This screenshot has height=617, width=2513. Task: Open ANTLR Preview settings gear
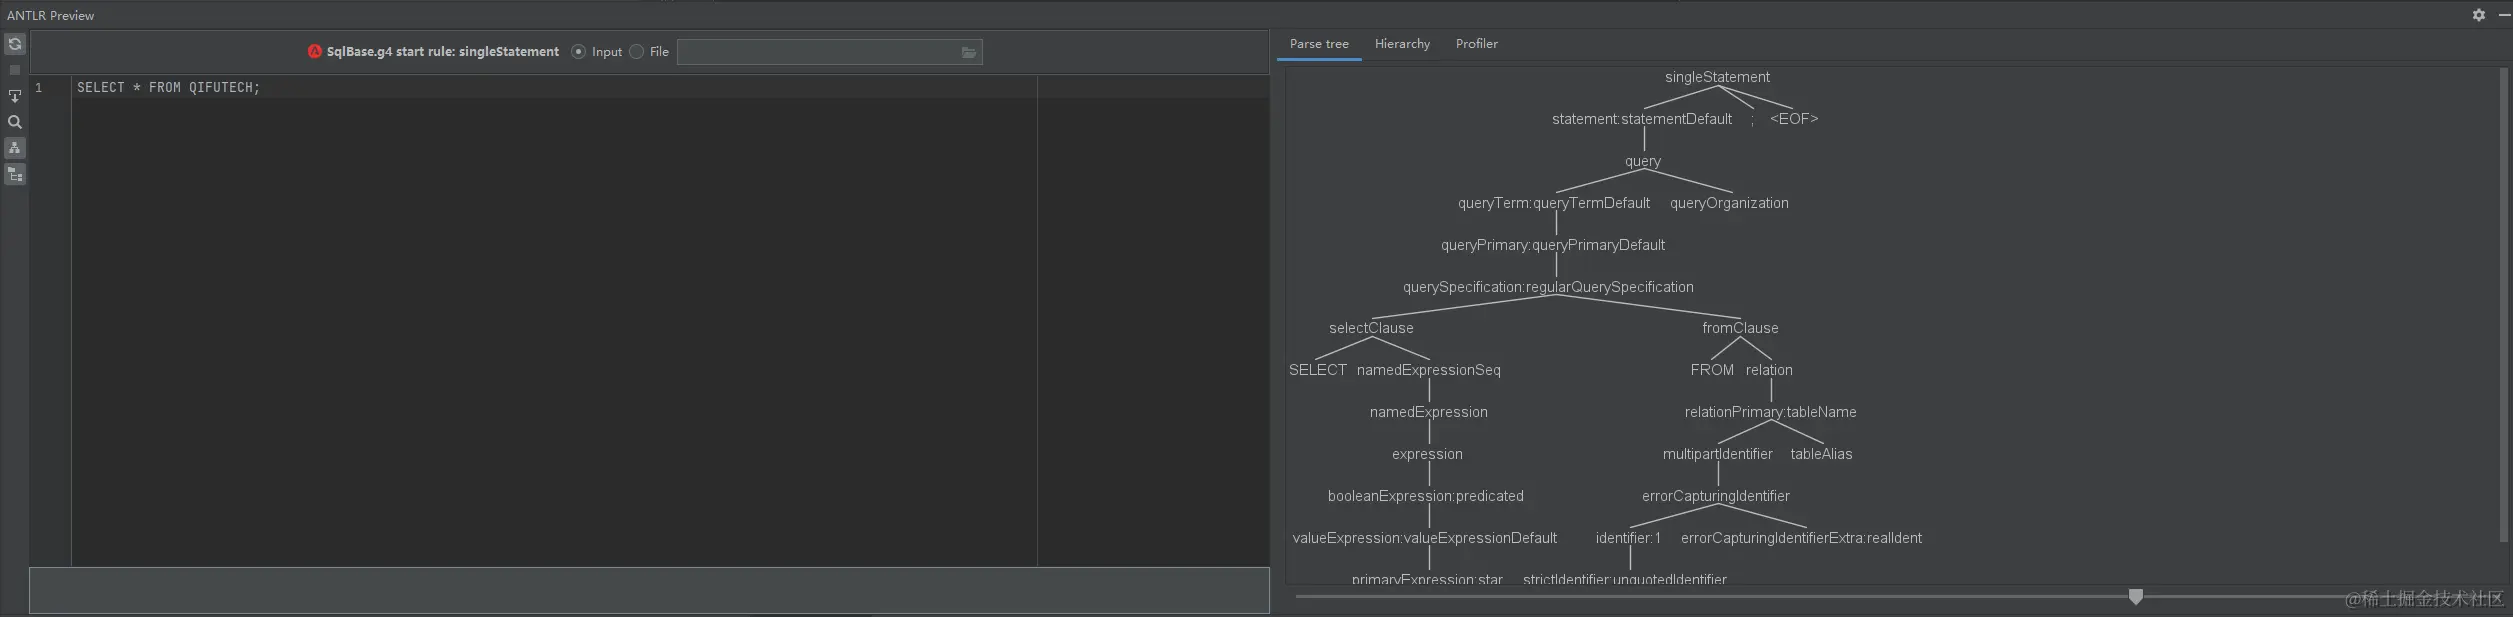coord(2479,15)
